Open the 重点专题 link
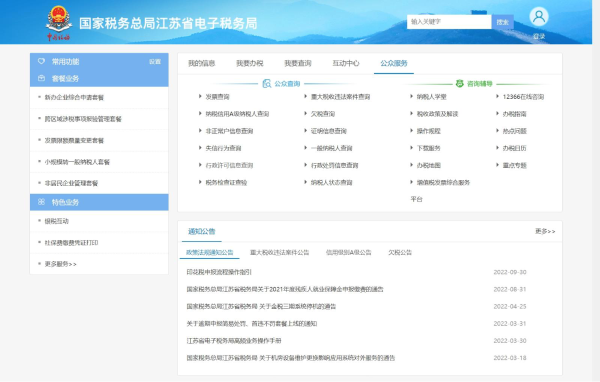 tap(515, 165)
